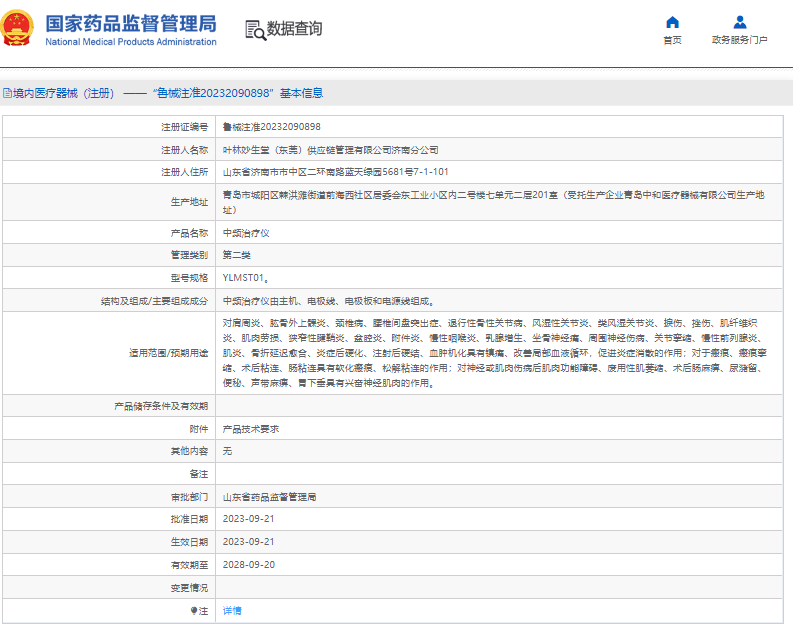
Task: Select 产品技术要求 attachment text
Action: pyautogui.click(x=251, y=429)
